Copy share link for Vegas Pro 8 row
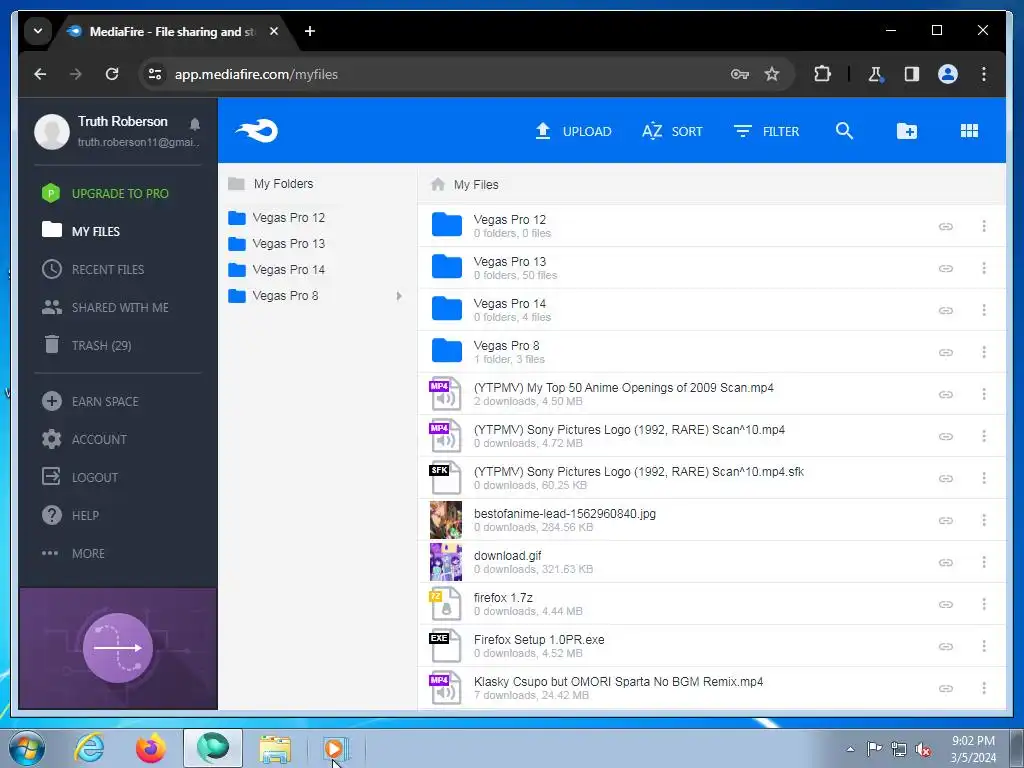The width and height of the screenshot is (1024, 768). [x=945, y=352]
